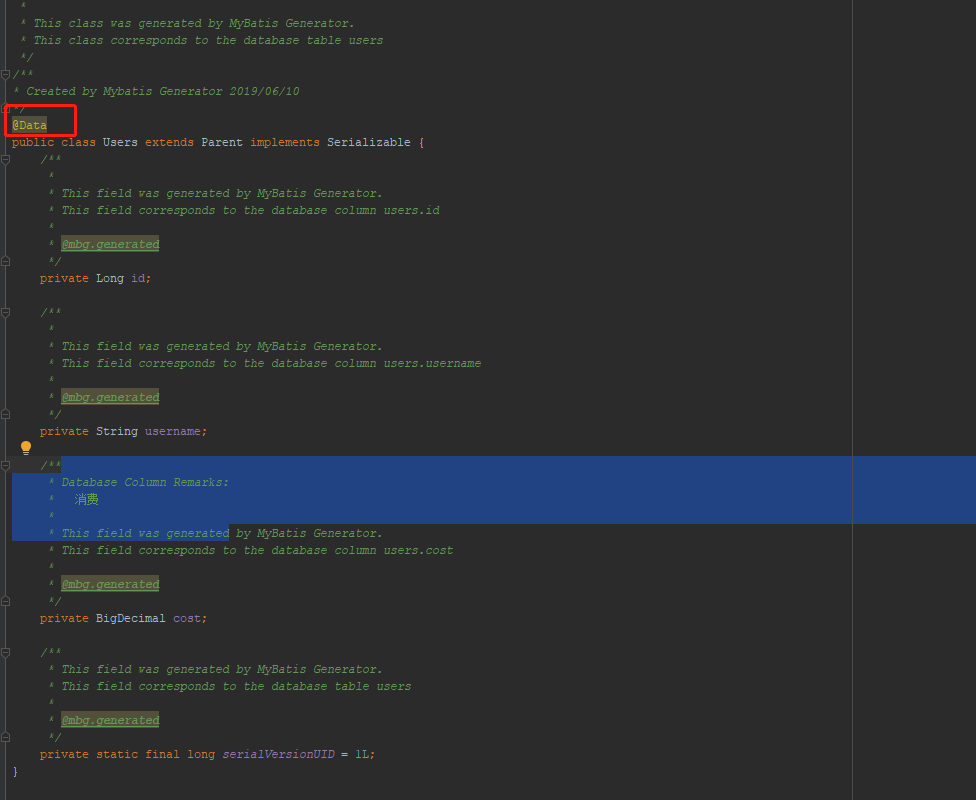The height and width of the screenshot is (800, 976).
Task: Click the 'cost' field name
Action: tap(187, 618)
